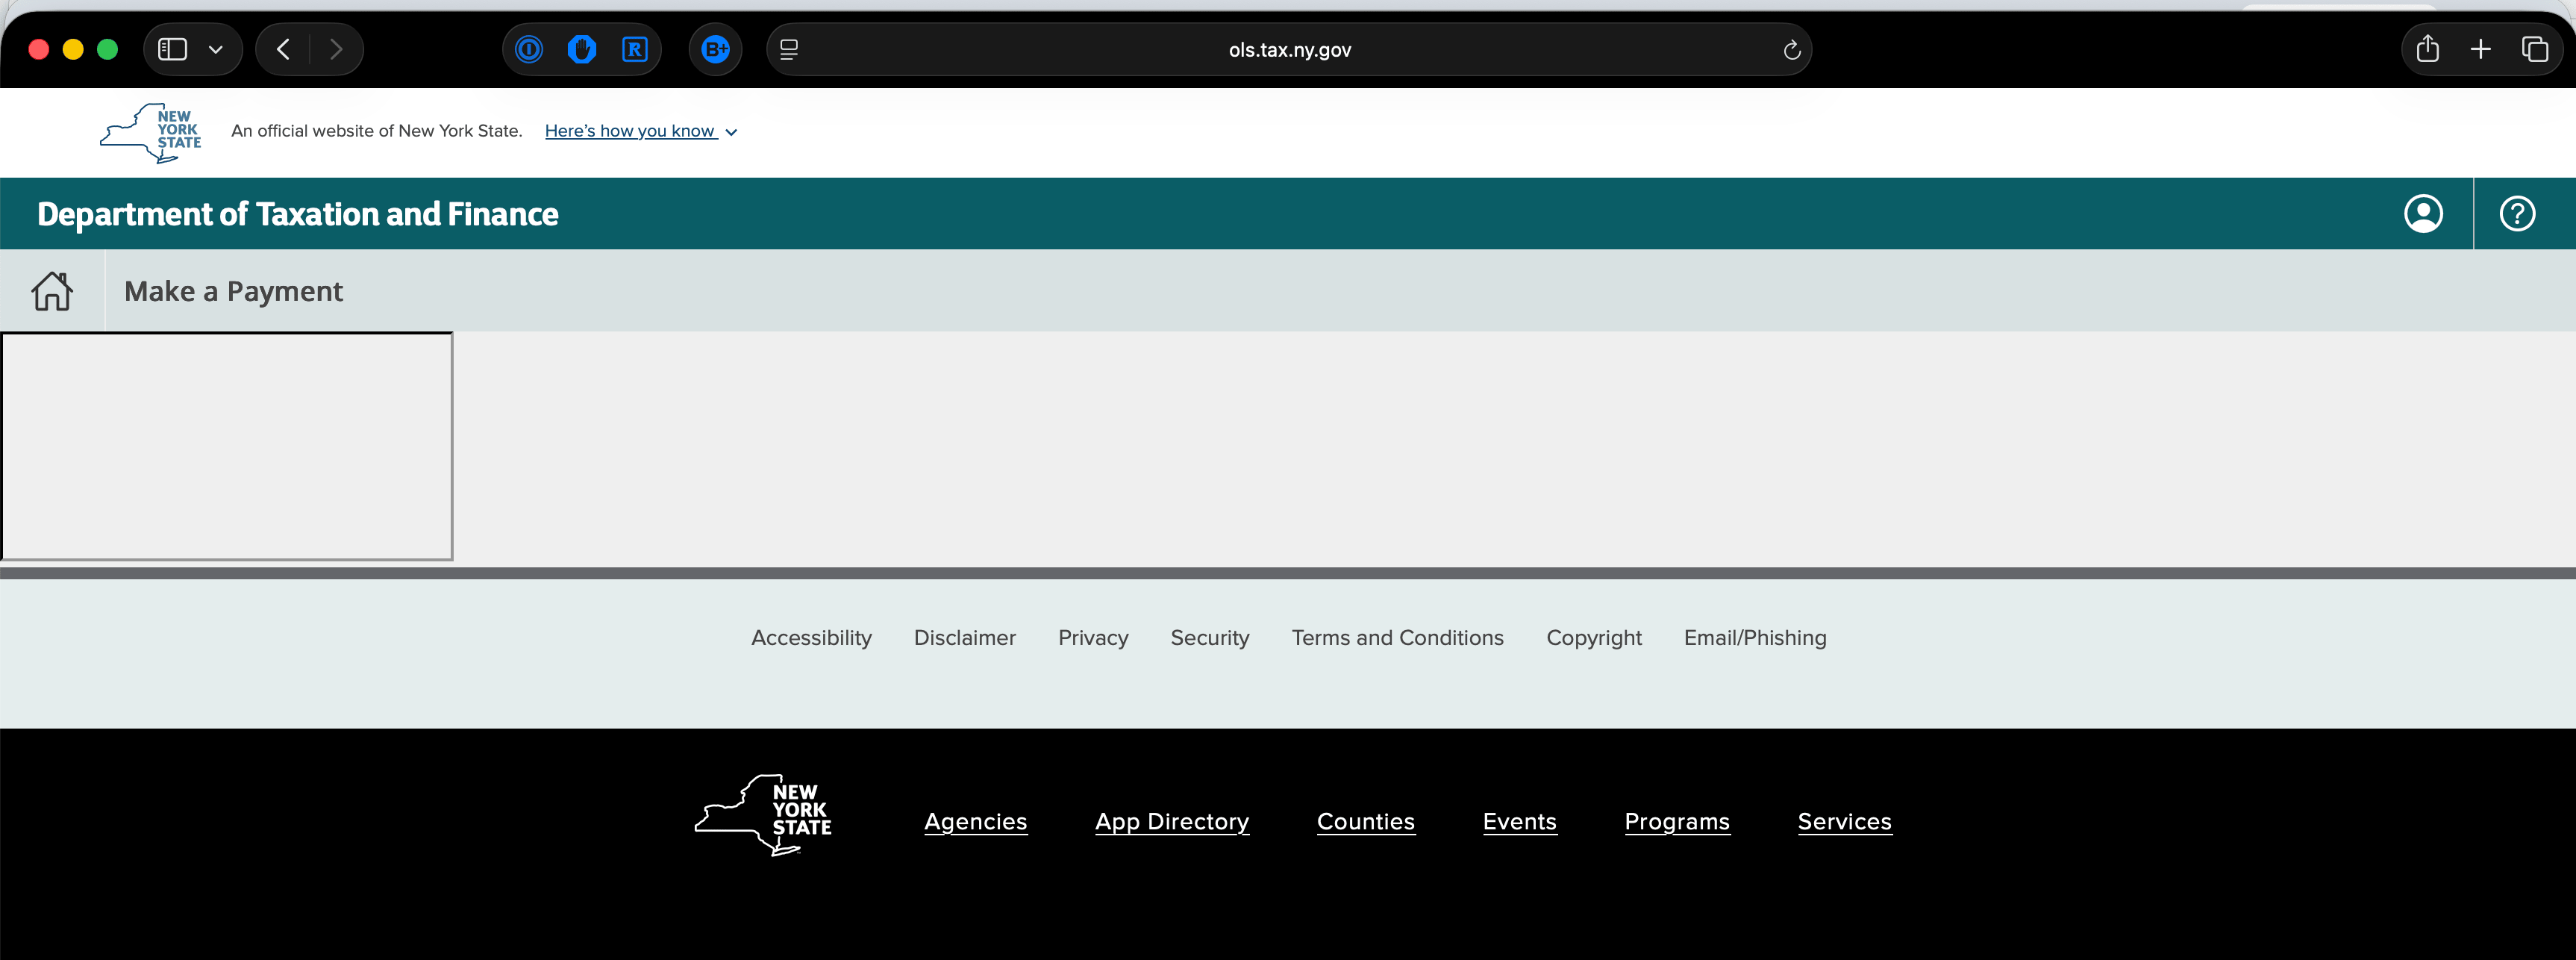The height and width of the screenshot is (960, 2576).
Task: Open the Safari share icon
Action: (2428, 49)
